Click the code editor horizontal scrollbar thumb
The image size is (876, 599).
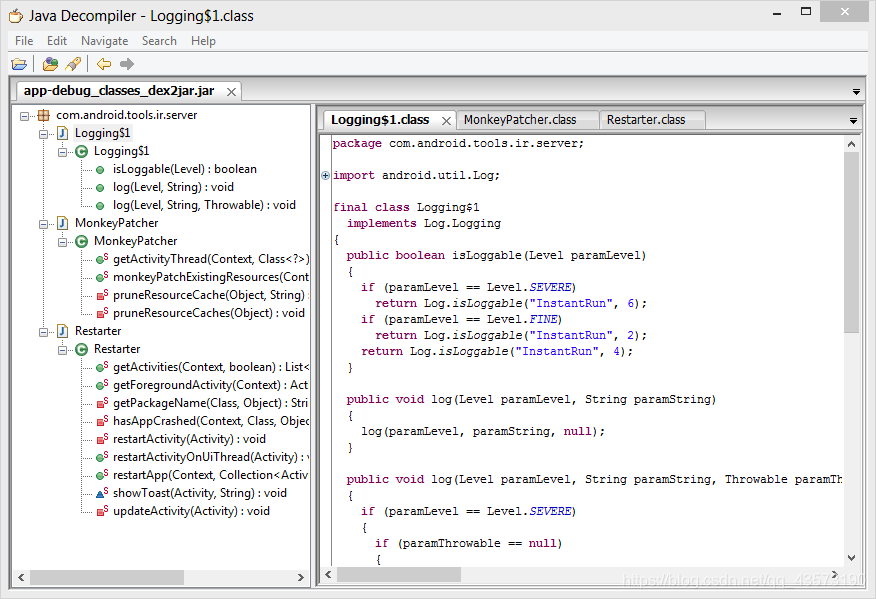[399, 574]
